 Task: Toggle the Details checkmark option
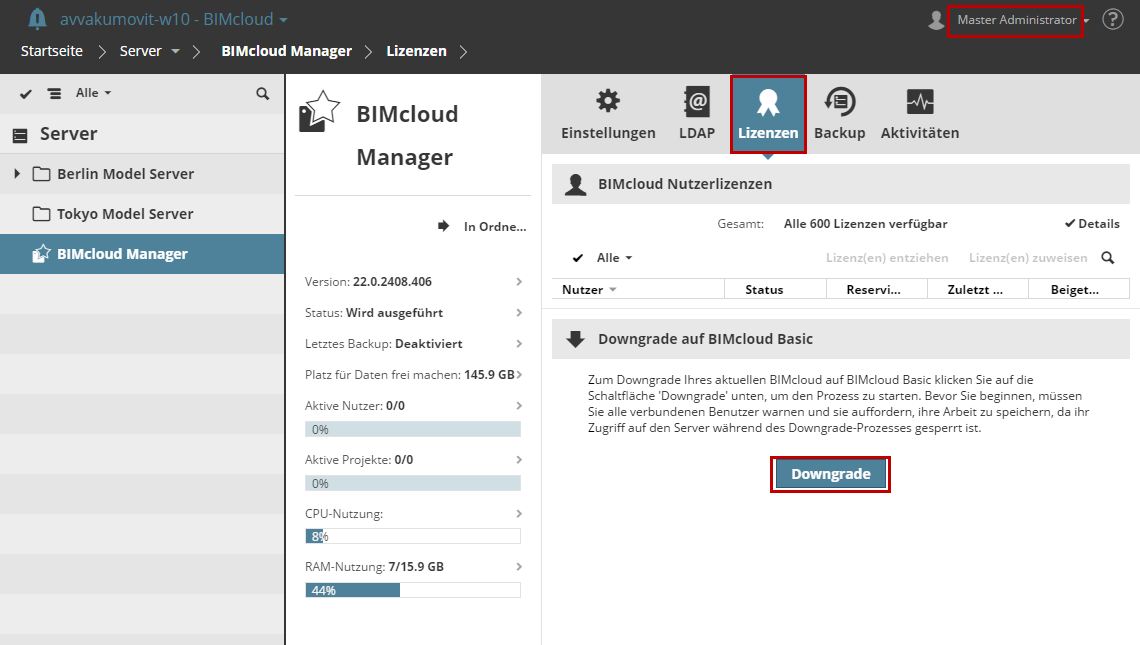tap(1092, 223)
